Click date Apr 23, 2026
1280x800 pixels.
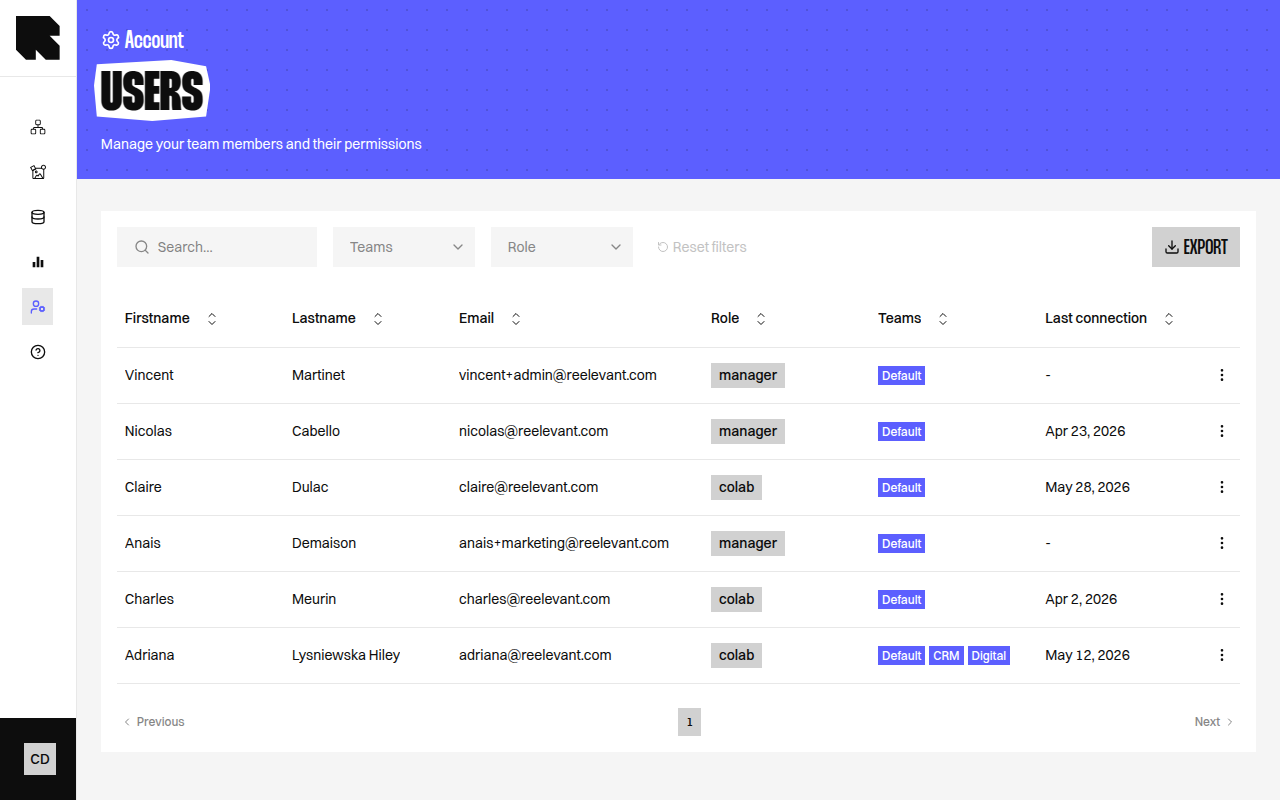point(1085,431)
